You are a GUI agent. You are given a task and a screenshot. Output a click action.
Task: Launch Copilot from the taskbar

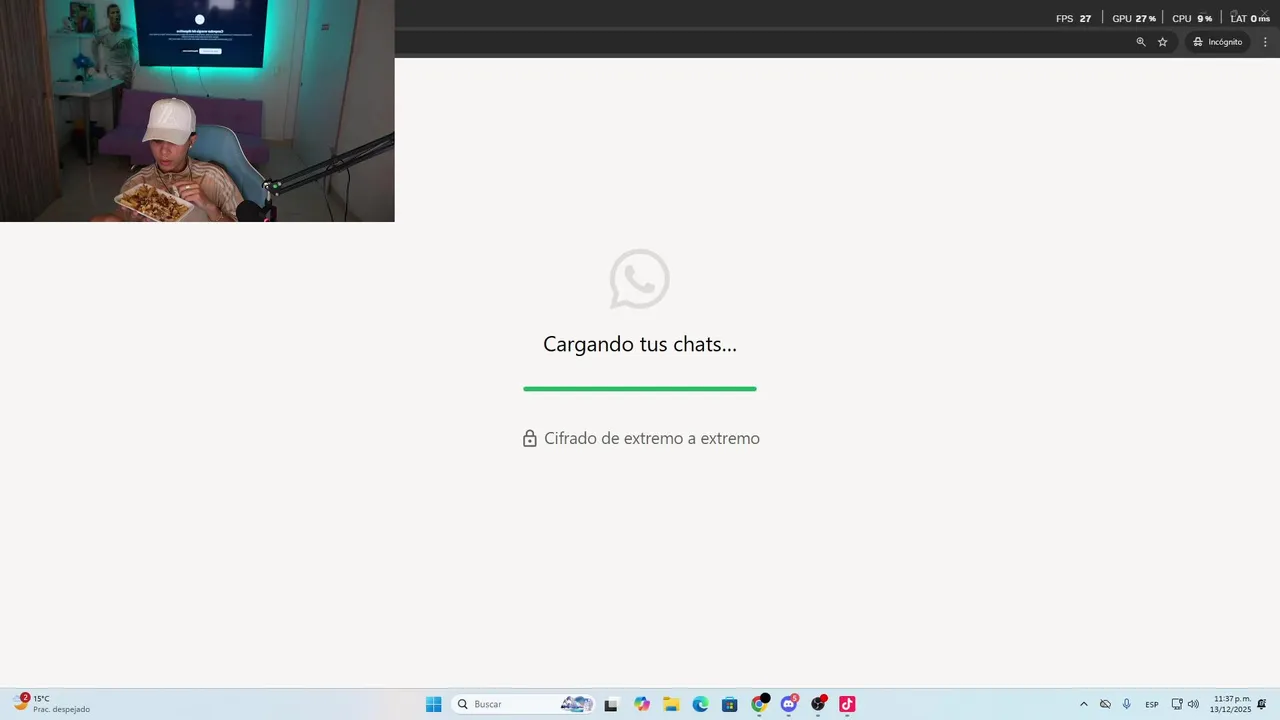click(x=642, y=704)
